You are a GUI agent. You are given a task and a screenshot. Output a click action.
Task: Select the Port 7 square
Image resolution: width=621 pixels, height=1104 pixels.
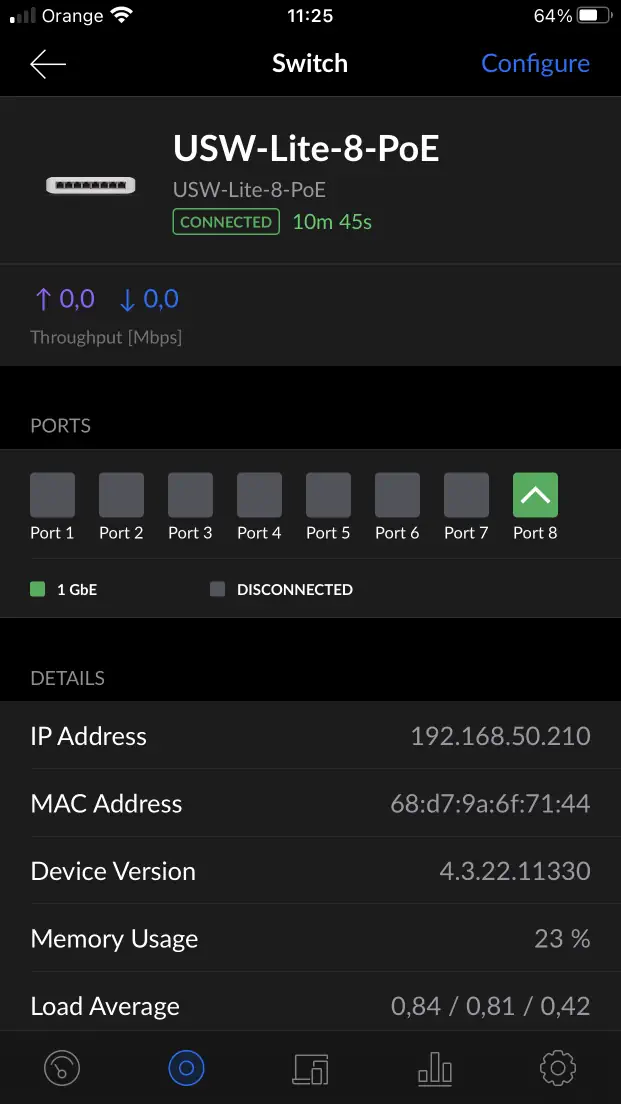[x=466, y=496]
